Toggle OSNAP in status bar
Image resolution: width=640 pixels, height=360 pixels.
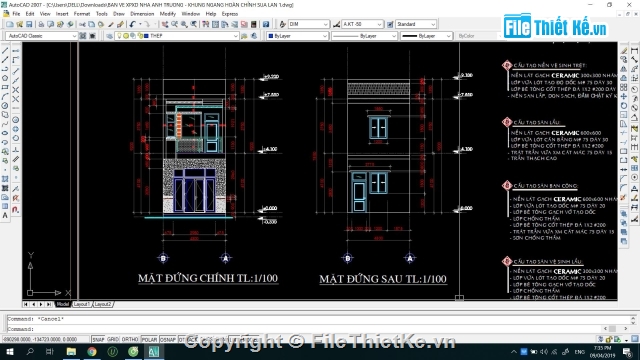(x=168, y=340)
